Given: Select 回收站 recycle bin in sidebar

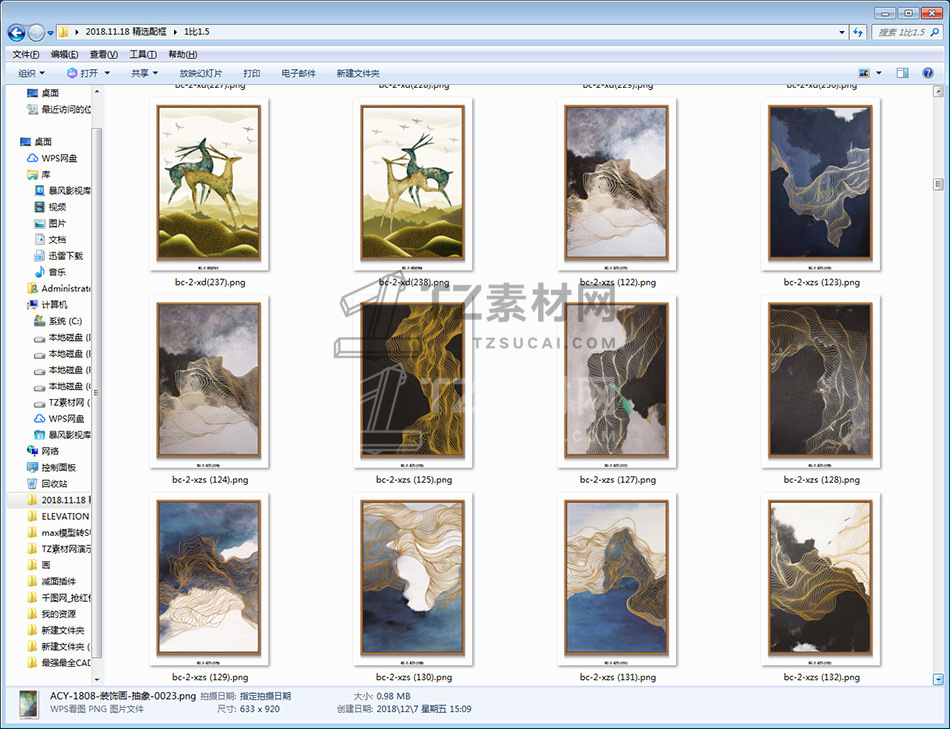Looking at the screenshot, I should pyautogui.click(x=54, y=483).
